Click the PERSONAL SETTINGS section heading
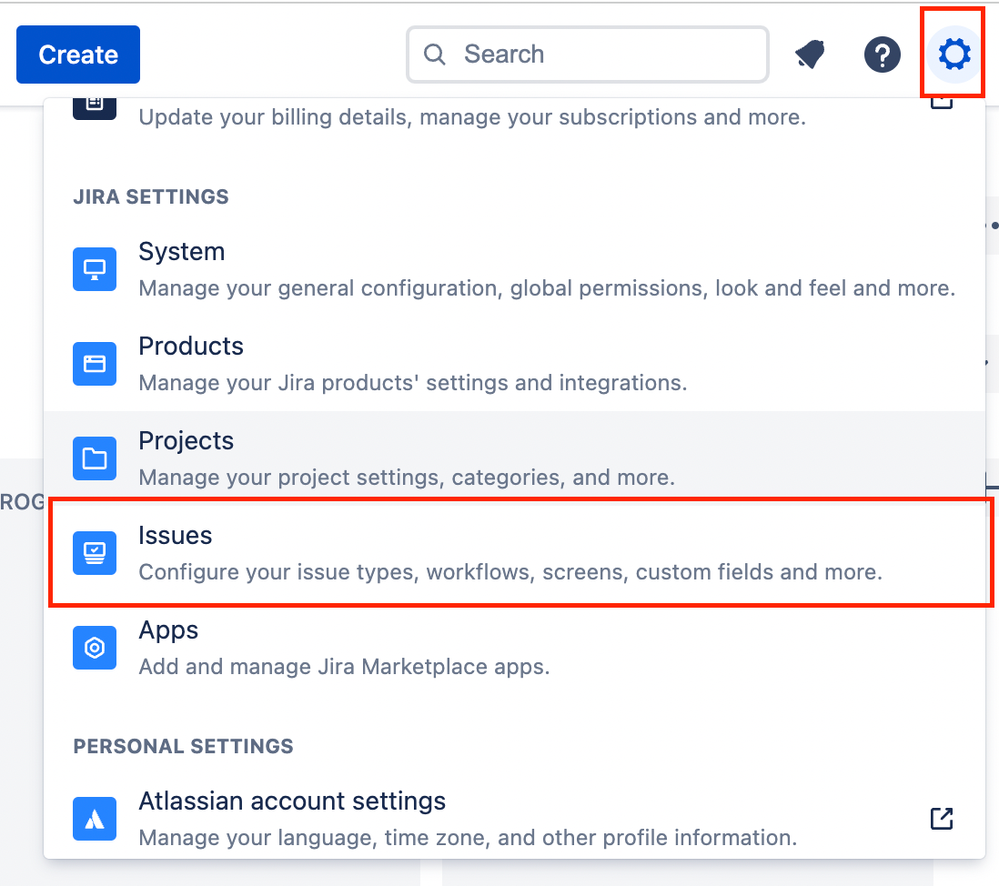 point(183,746)
